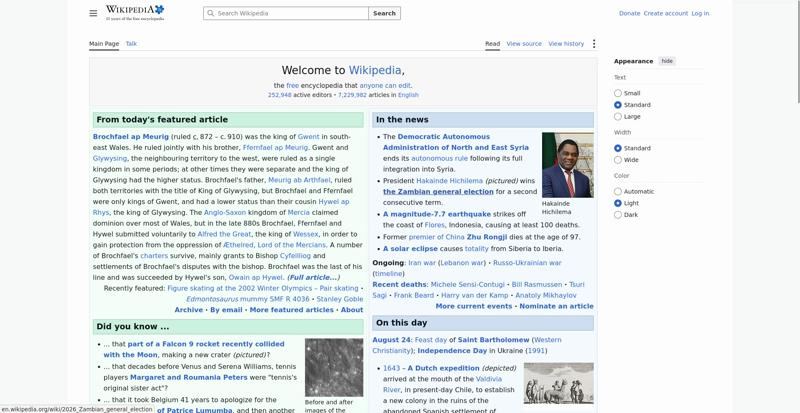Click the More featured articles link

(291, 310)
